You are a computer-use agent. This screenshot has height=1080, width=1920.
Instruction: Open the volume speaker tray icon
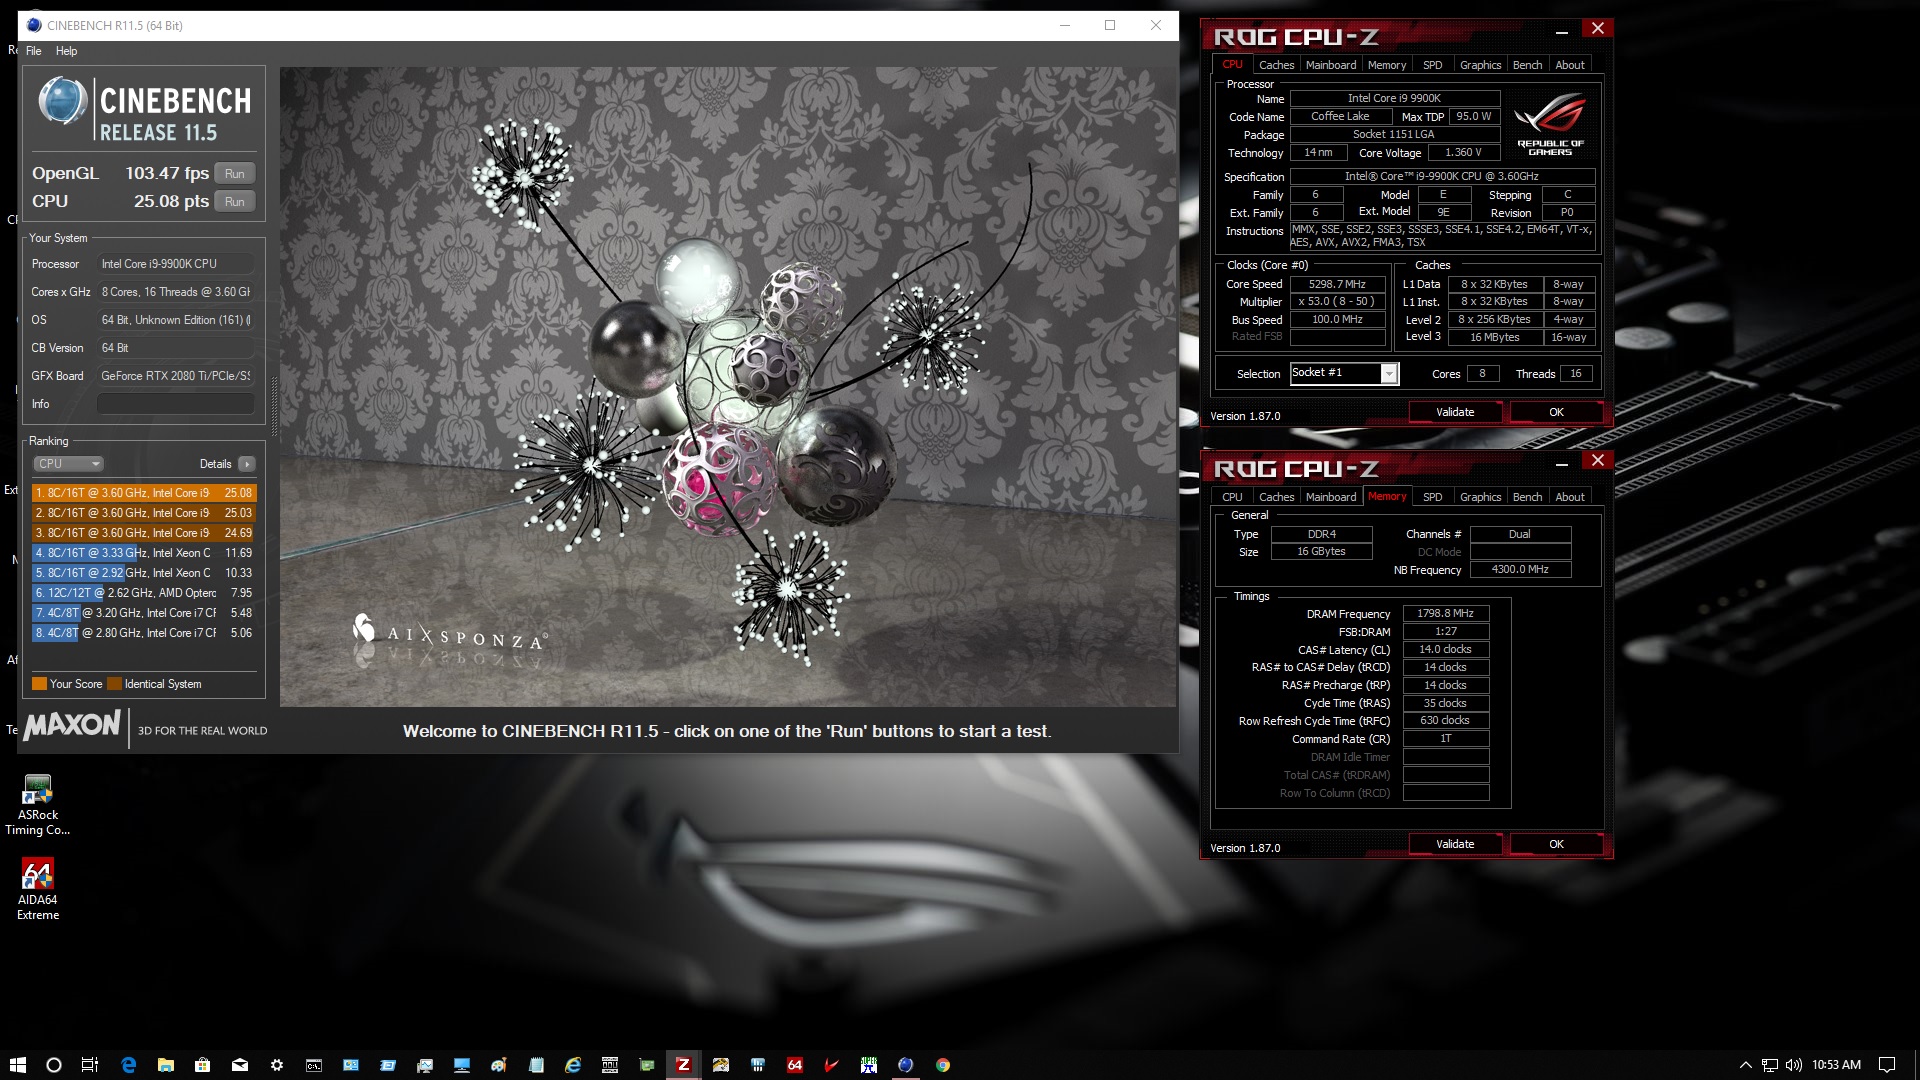coord(1794,1065)
